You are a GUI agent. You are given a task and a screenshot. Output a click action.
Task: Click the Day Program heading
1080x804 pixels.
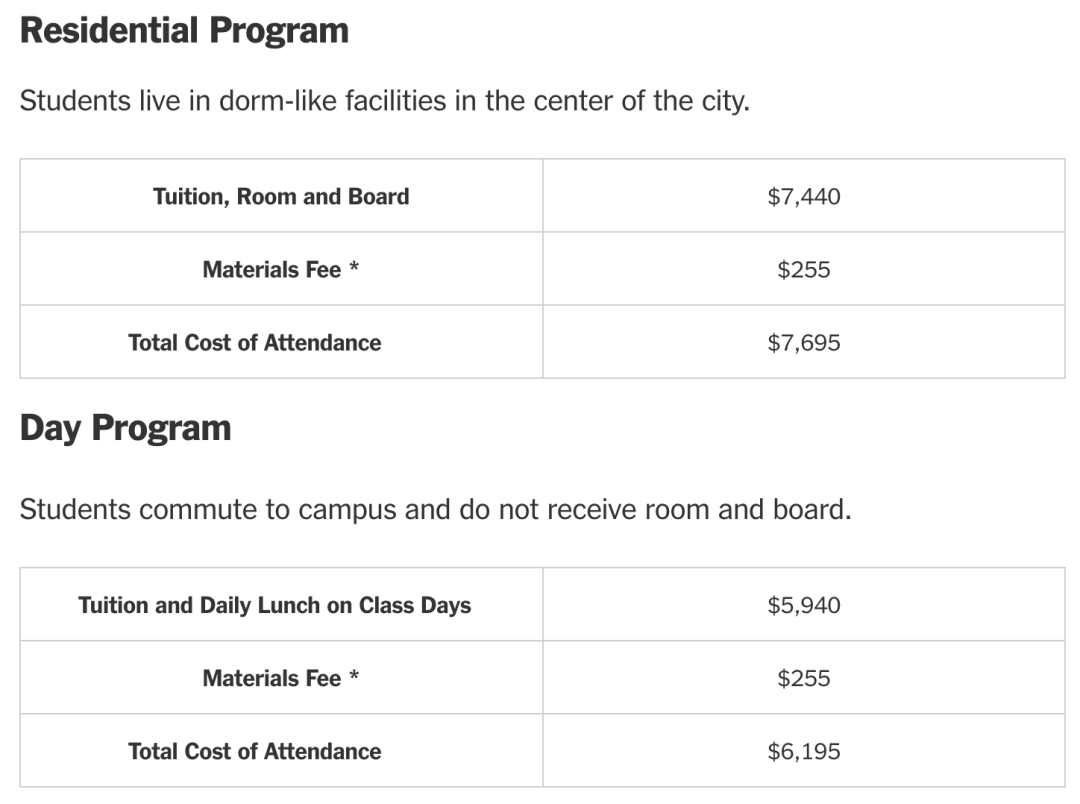[x=125, y=428]
